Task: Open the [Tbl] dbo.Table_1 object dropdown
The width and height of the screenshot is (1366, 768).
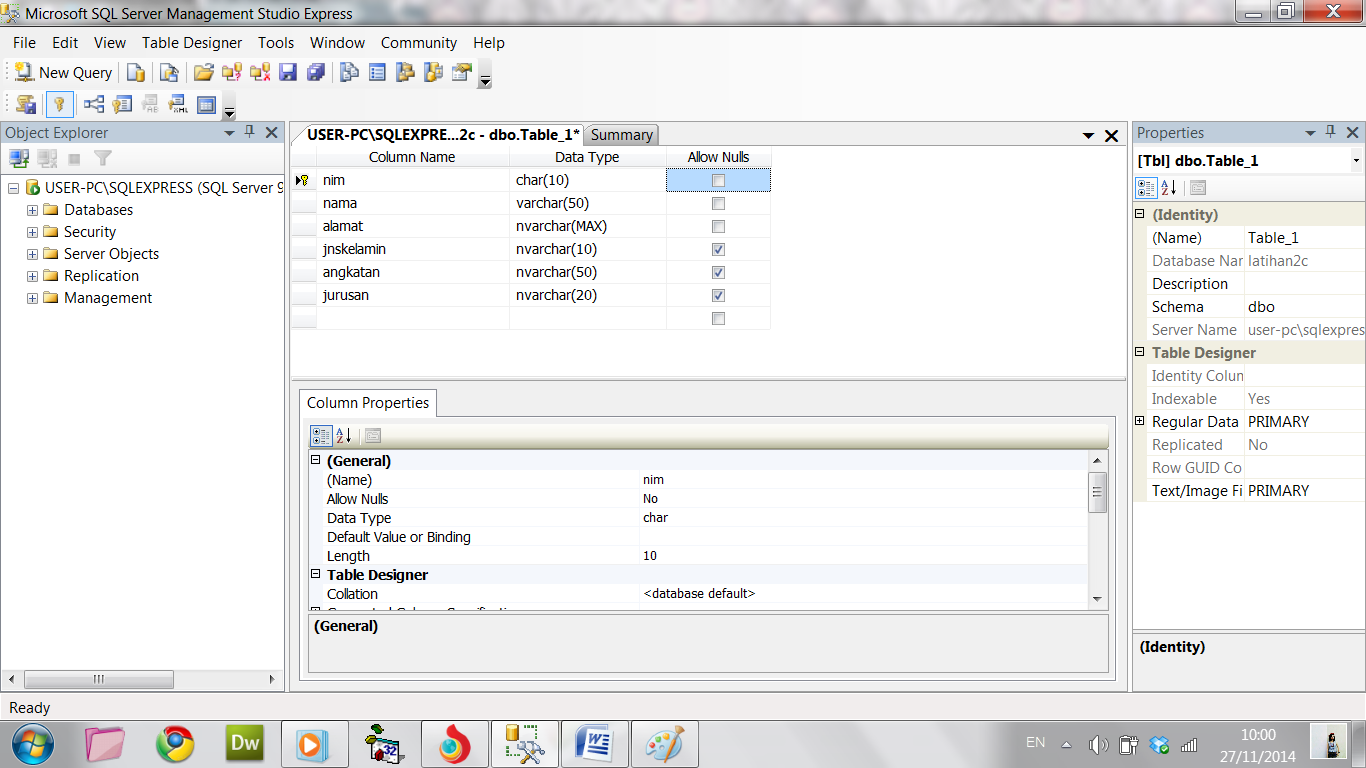Action: pos(1356,161)
